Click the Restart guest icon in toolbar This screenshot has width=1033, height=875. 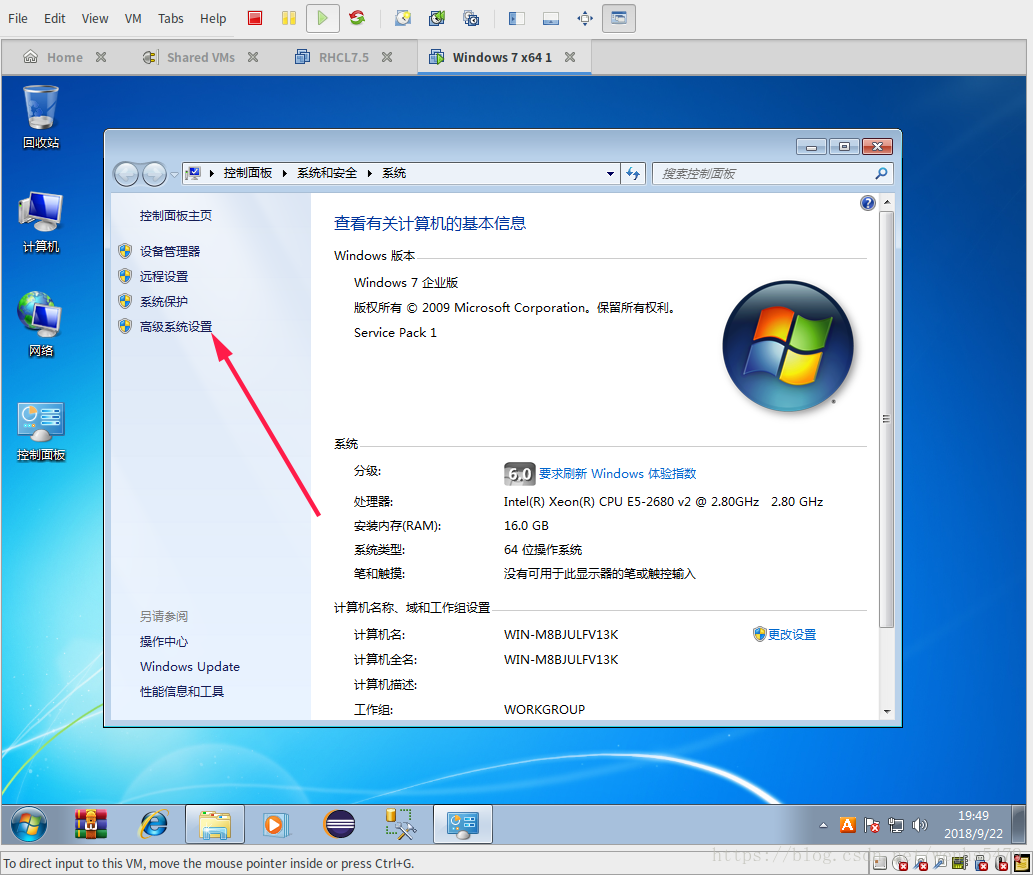tap(357, 18)
